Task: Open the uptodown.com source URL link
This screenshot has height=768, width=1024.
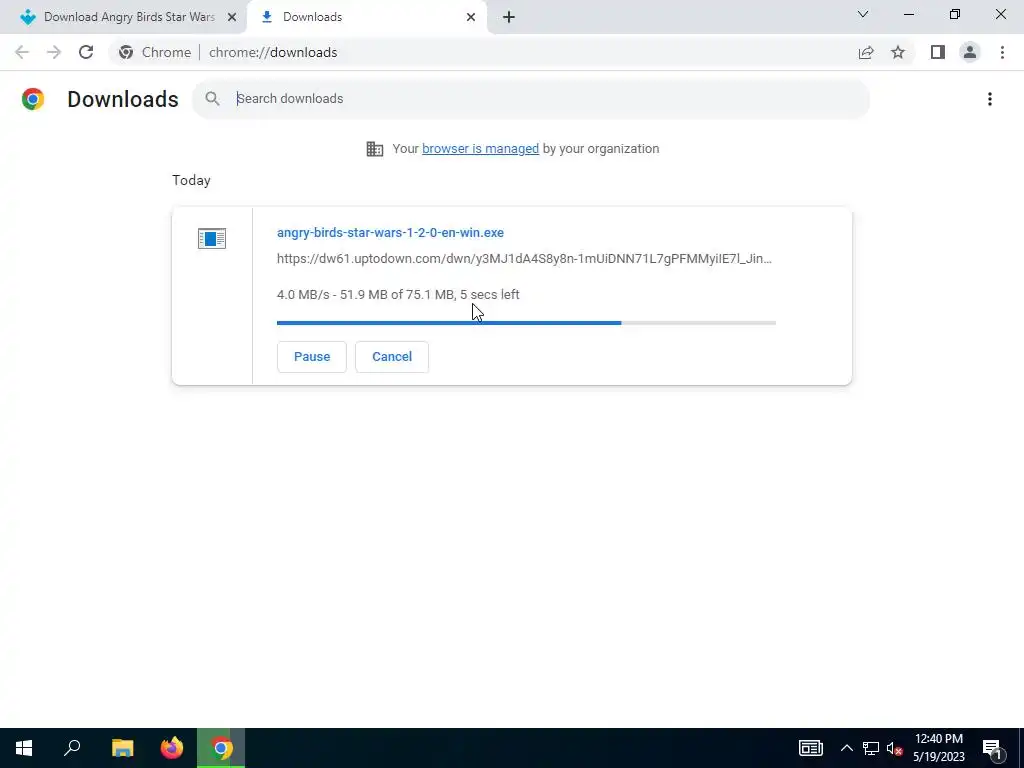Action: 524,259
